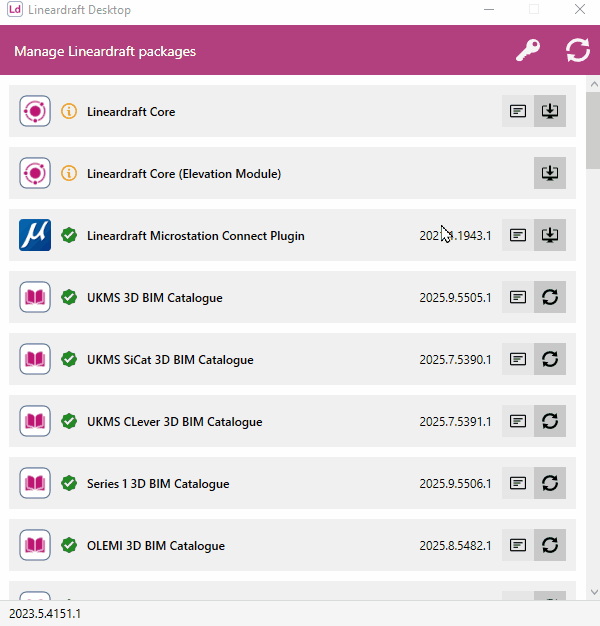Update the UKMS CLever 3D BIM Catalogue
This screenshot has width=600, height=626.
550,421
